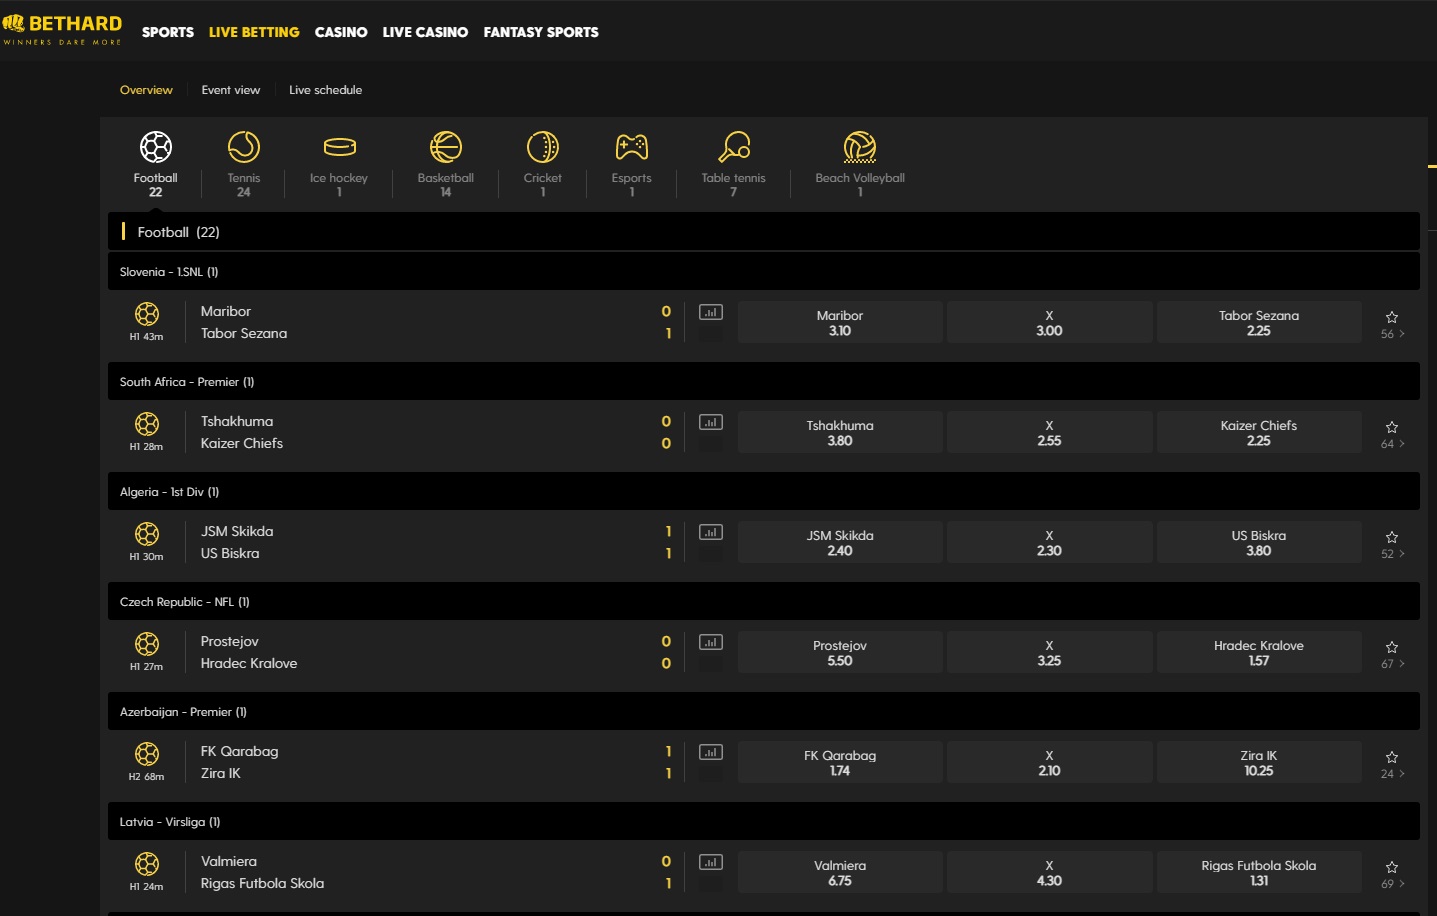The height and width of the screenshot is (916, 1437).
Task: Bet on US Biskra at 3.80
Action: (x=1259, y=542)
